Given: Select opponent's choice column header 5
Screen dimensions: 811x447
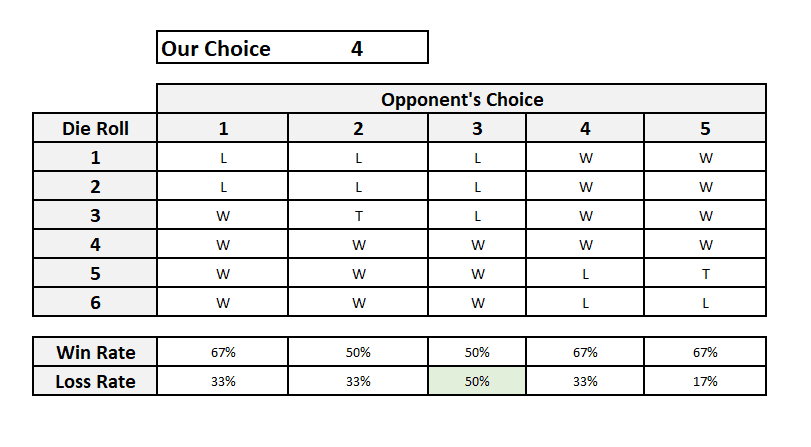Looking at the screenshot, I should 705,128.
